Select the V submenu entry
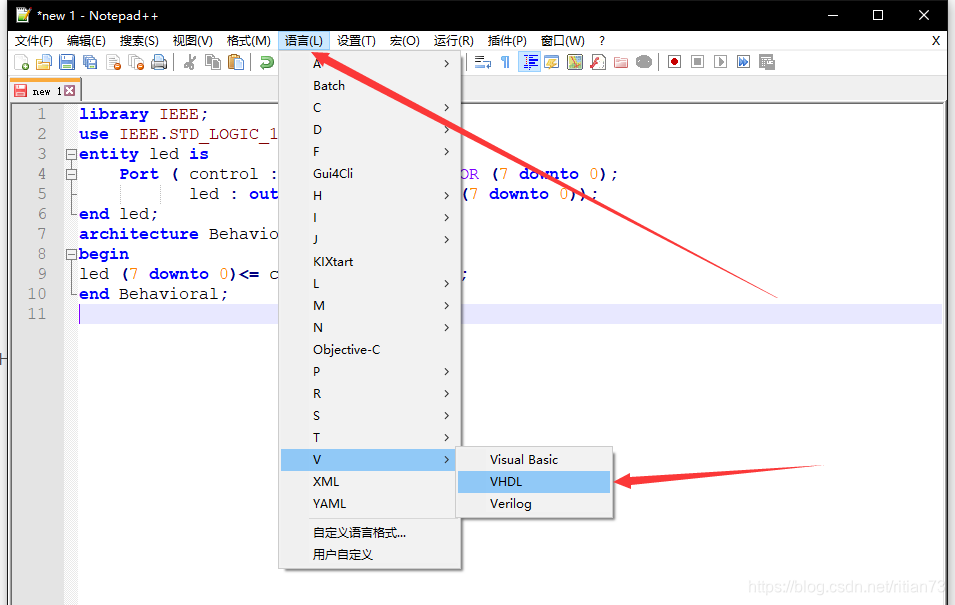 368,460
